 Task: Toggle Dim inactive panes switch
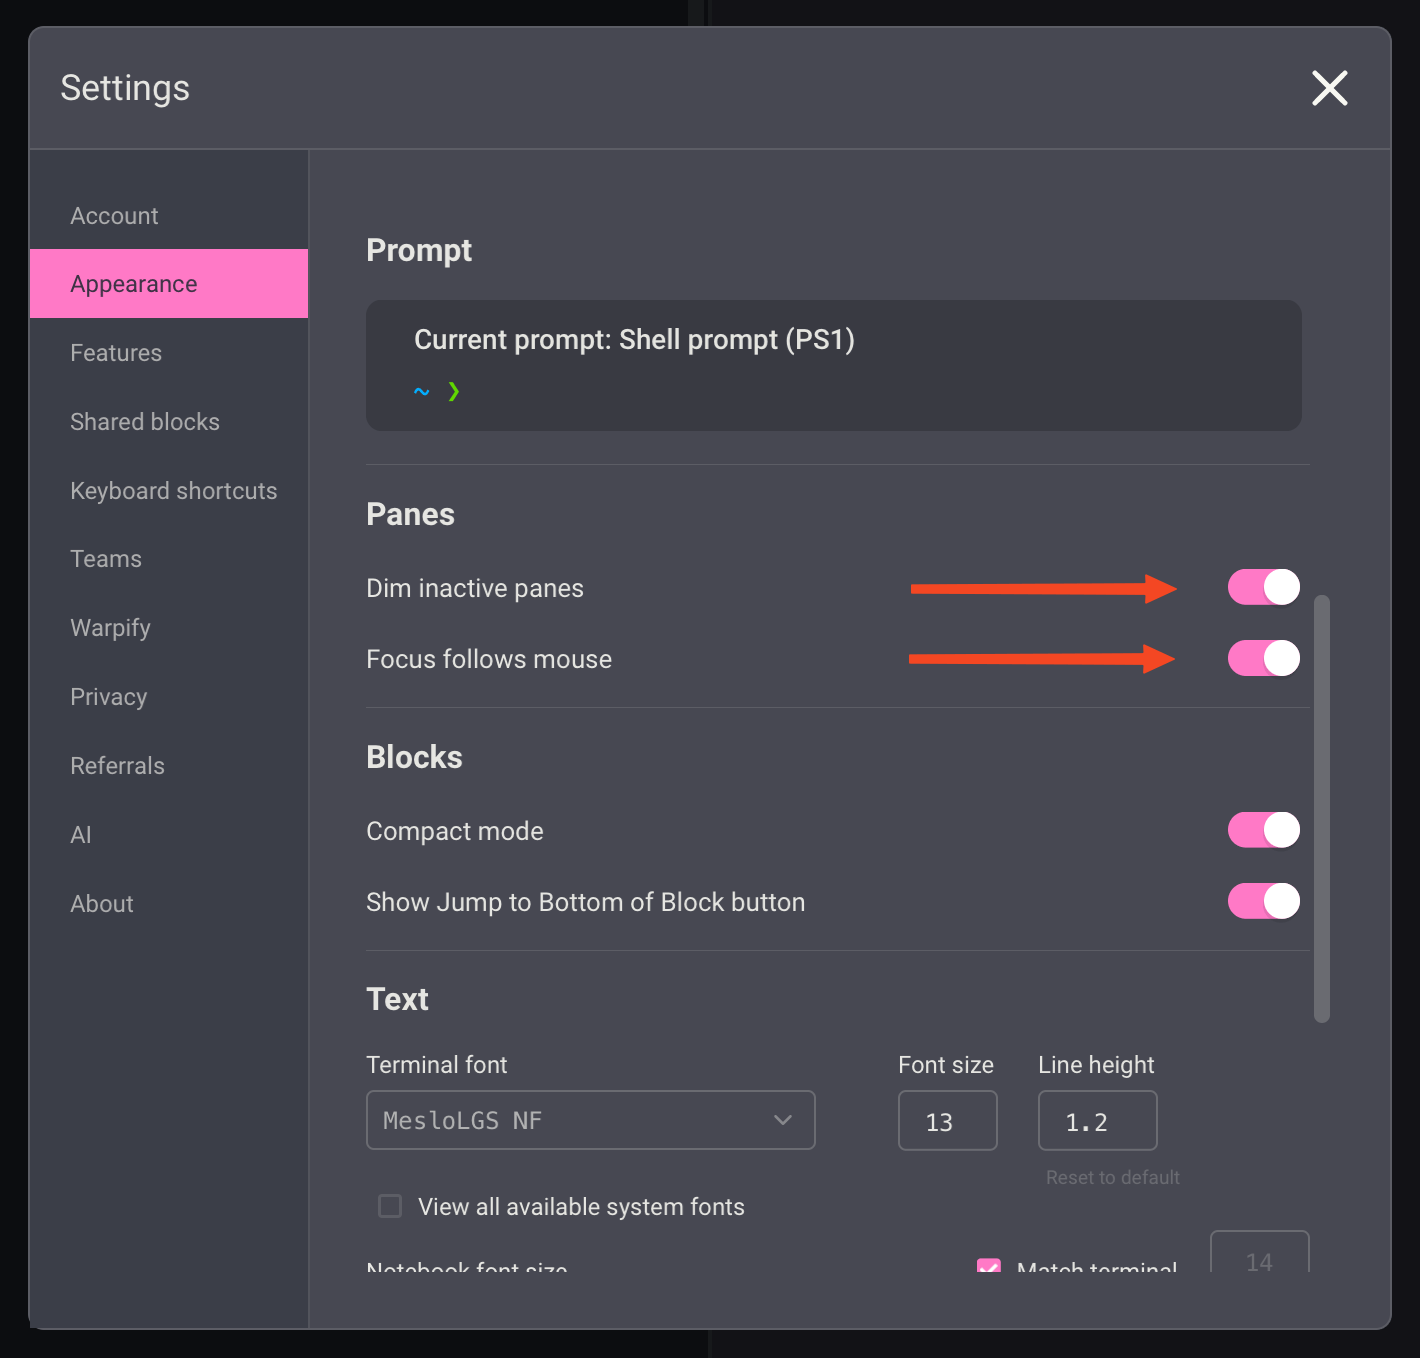[x=1263, y=587]
